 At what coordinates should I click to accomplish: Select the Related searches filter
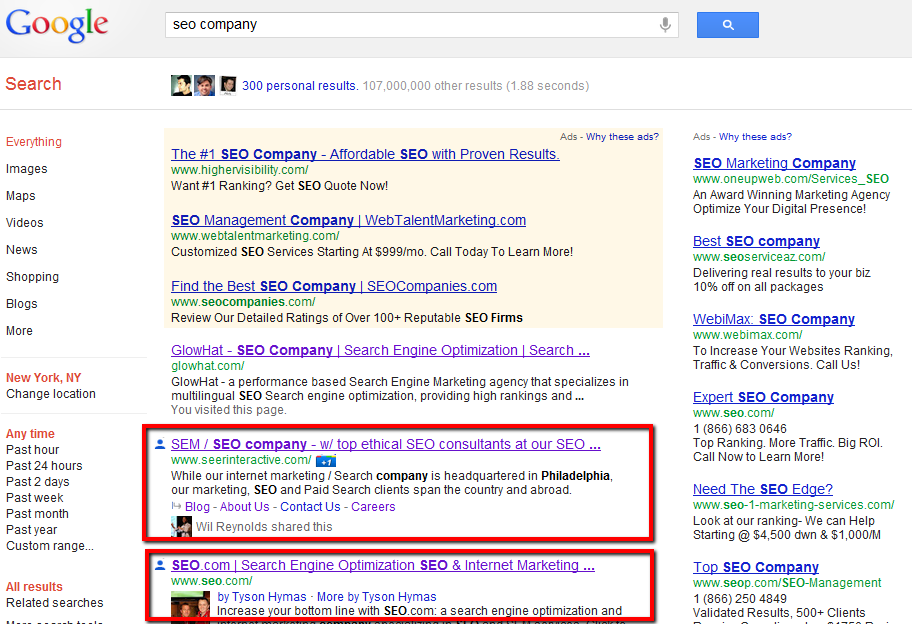(x=55, y=602)
